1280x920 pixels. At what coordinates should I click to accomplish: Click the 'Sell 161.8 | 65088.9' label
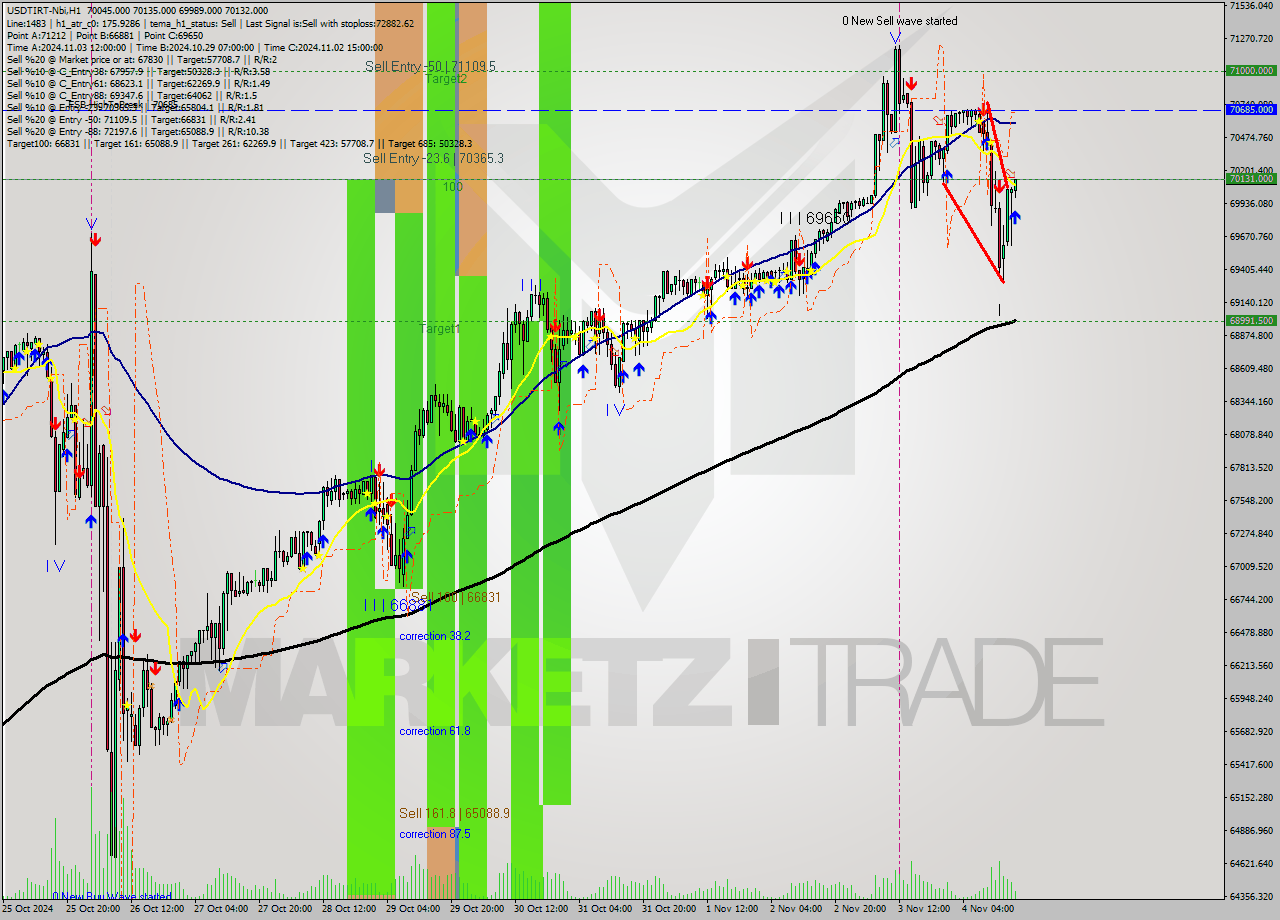pos(454,813)
